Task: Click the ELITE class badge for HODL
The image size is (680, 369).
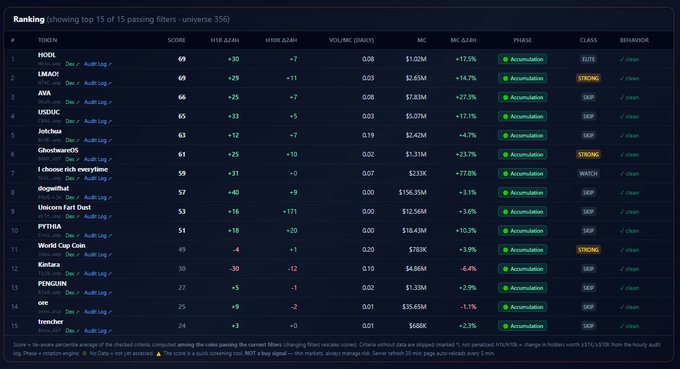Action: [x=588, y=59]
